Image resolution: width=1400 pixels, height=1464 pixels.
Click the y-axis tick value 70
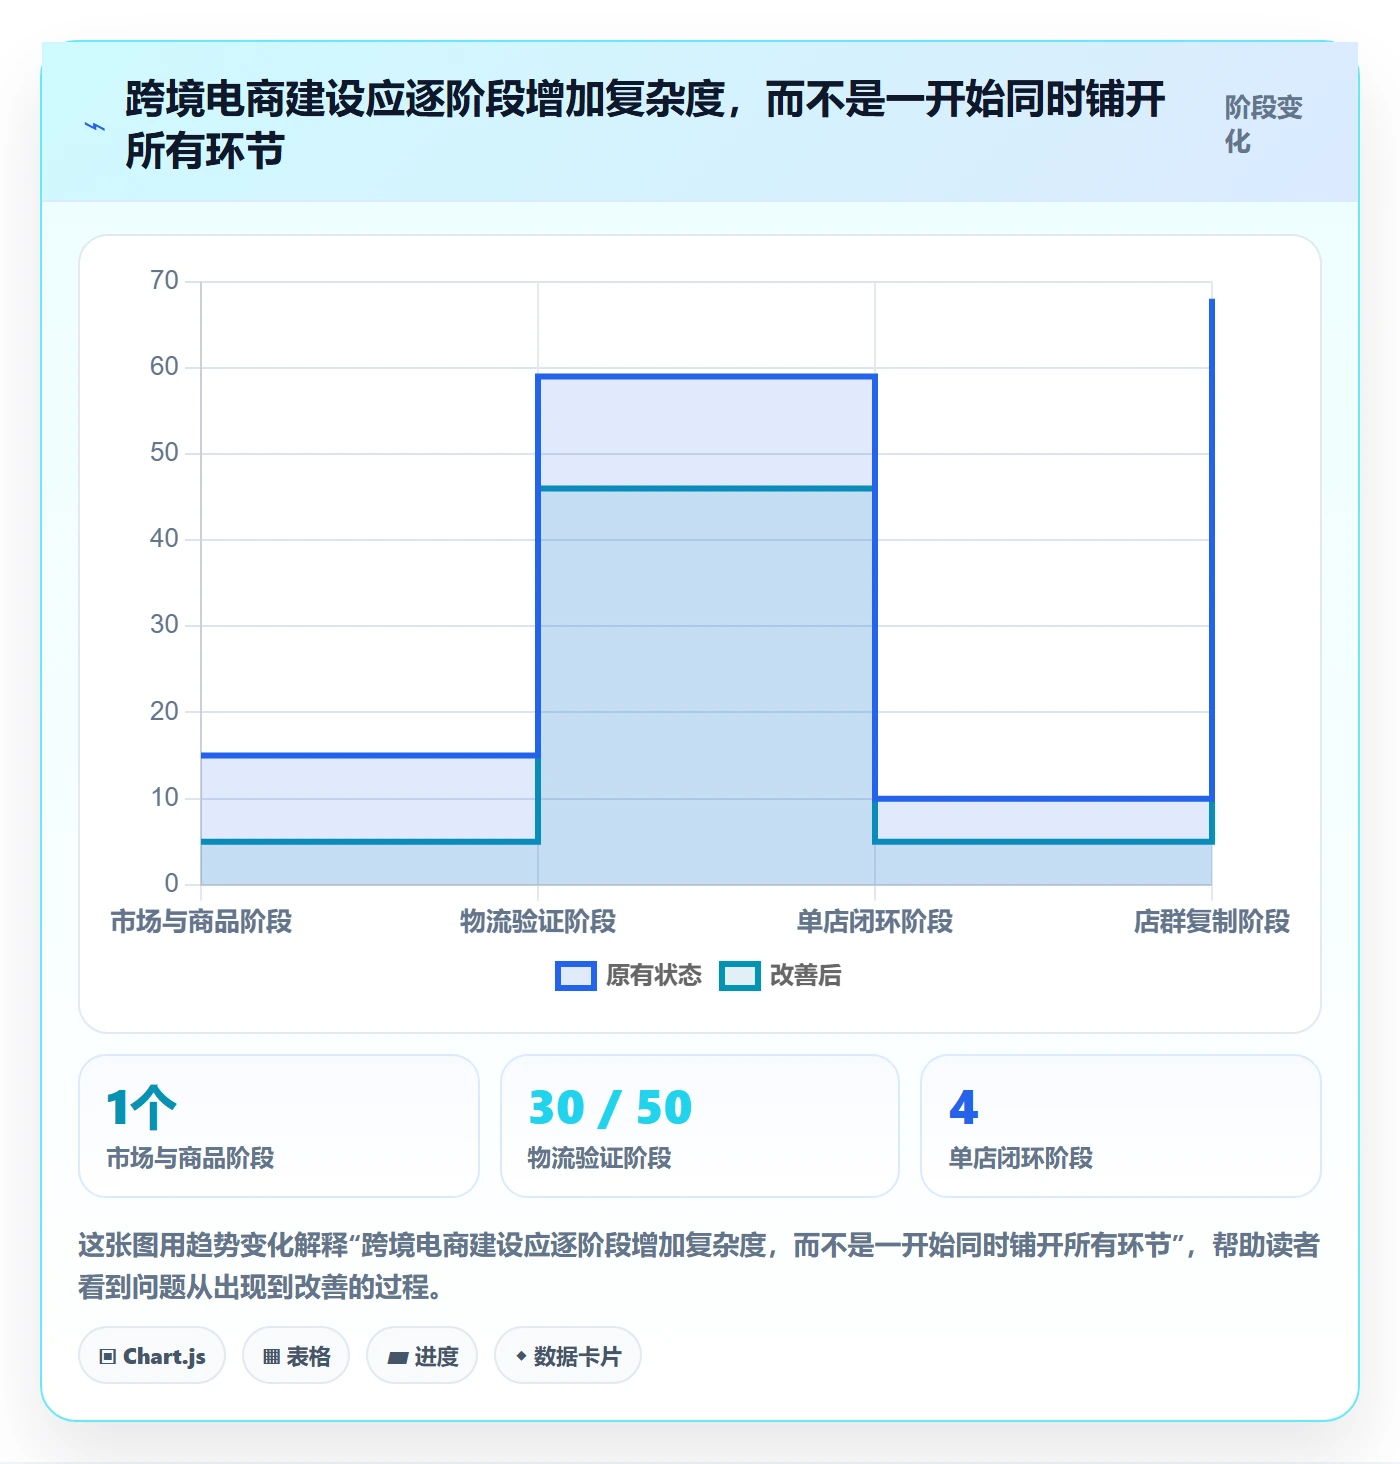click(164, 281)
